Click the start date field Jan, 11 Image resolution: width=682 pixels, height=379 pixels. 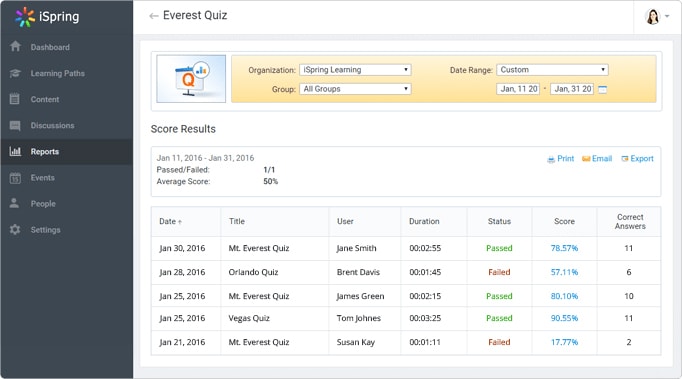[518, 89]
